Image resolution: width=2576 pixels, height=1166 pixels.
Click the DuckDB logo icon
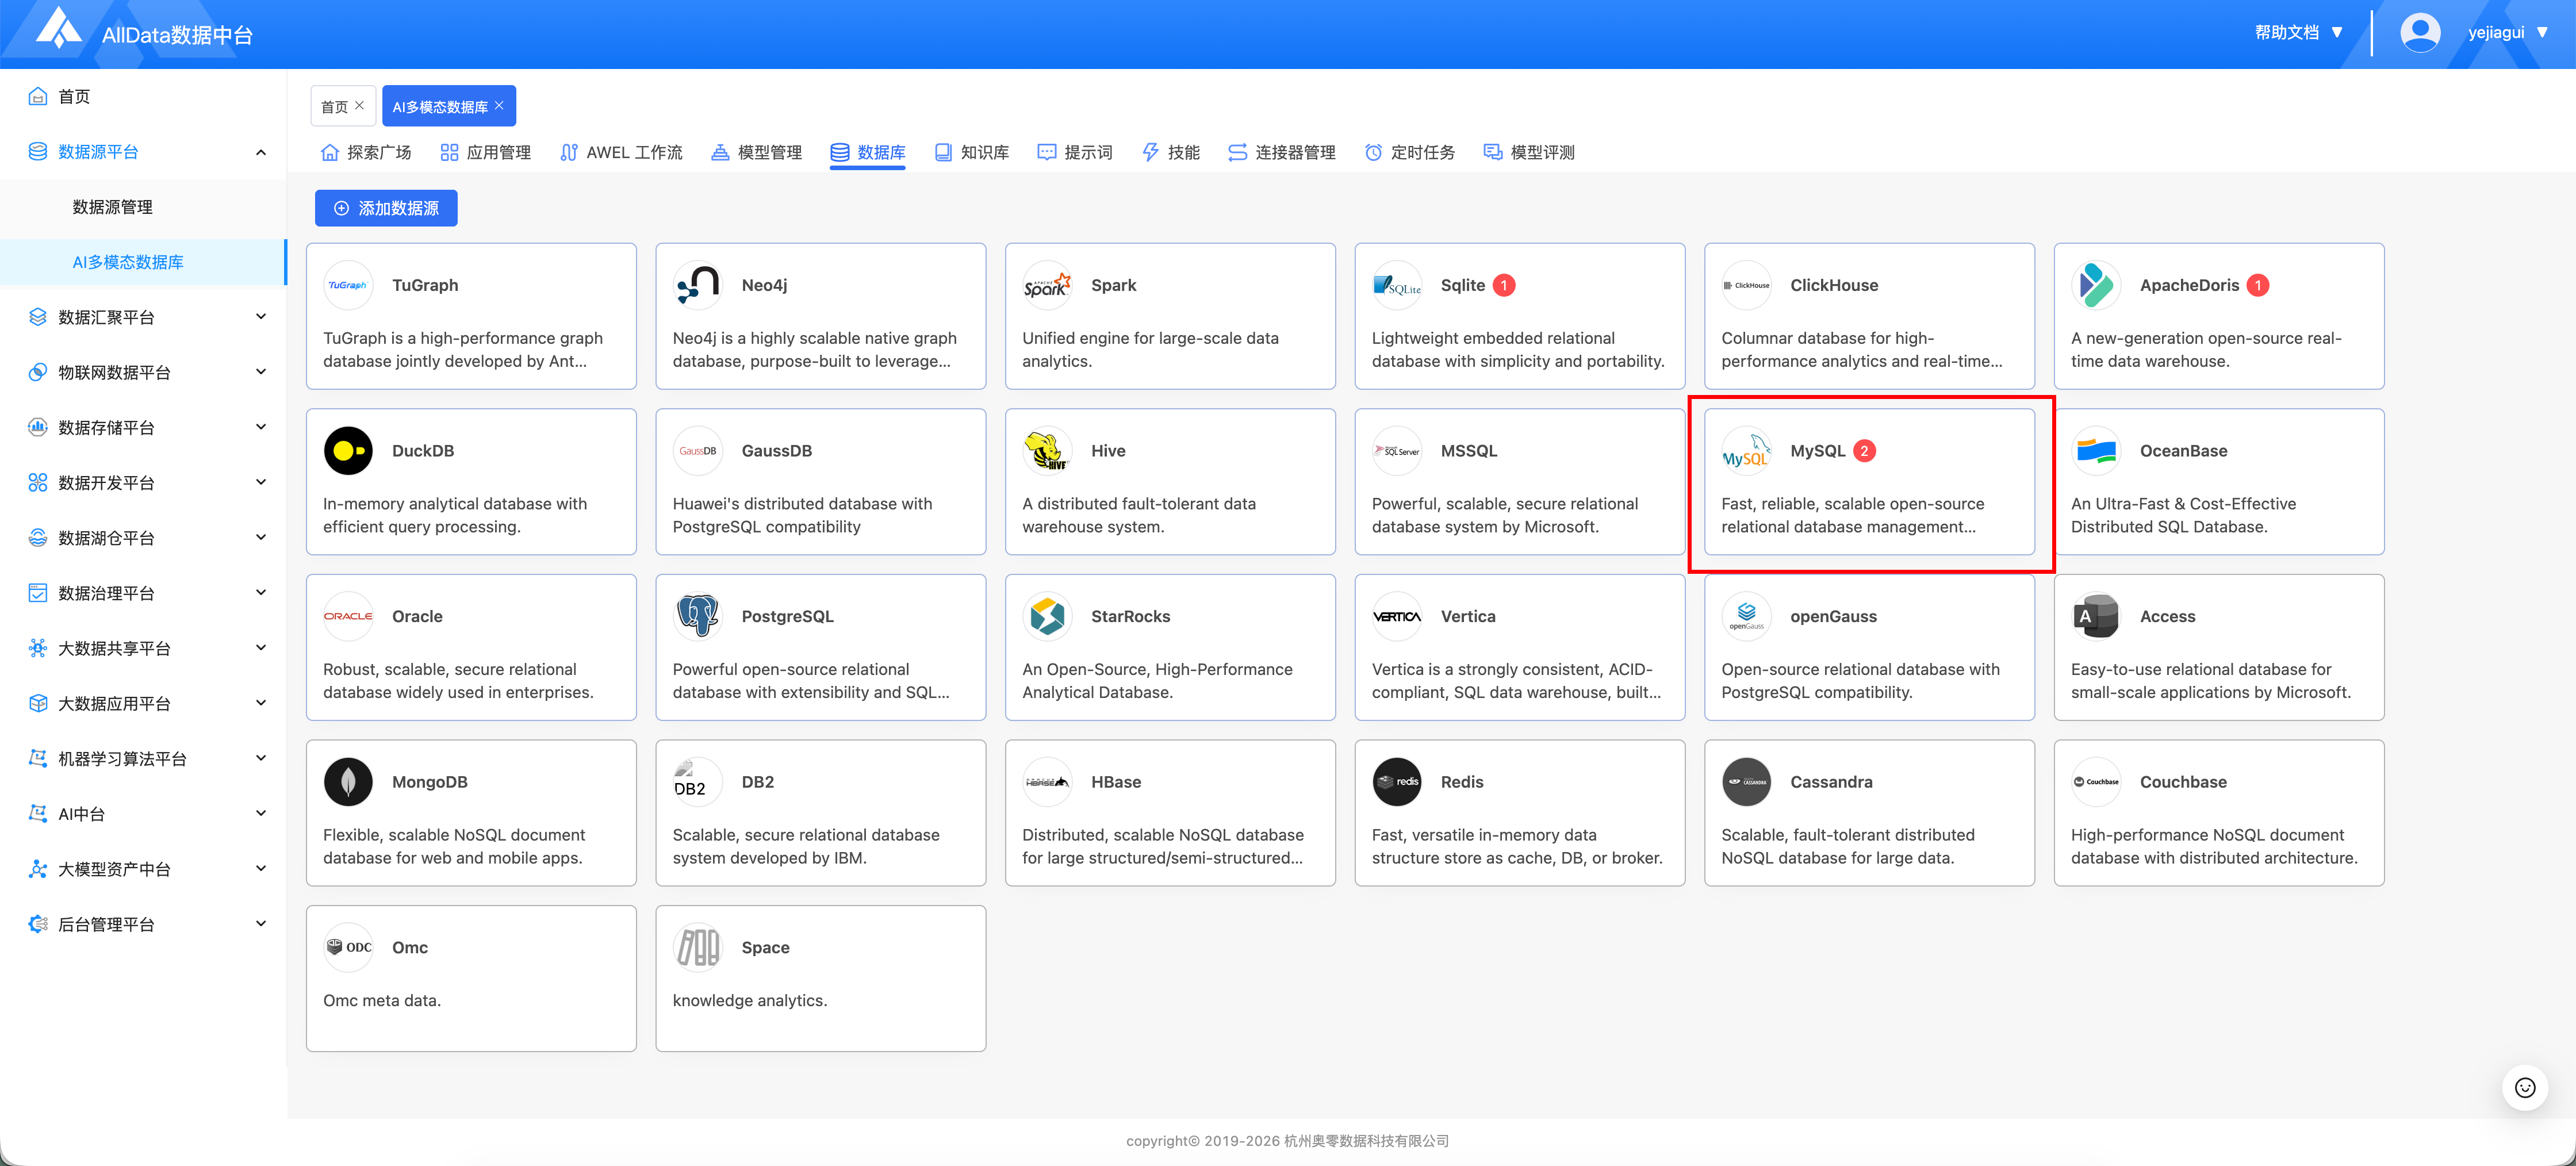click(348, 451)
